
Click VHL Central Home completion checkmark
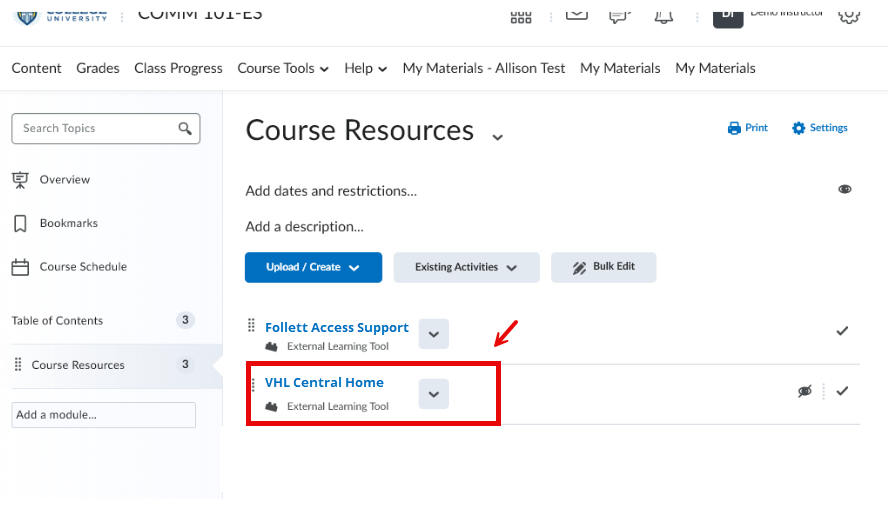click(x=842, y=391)
